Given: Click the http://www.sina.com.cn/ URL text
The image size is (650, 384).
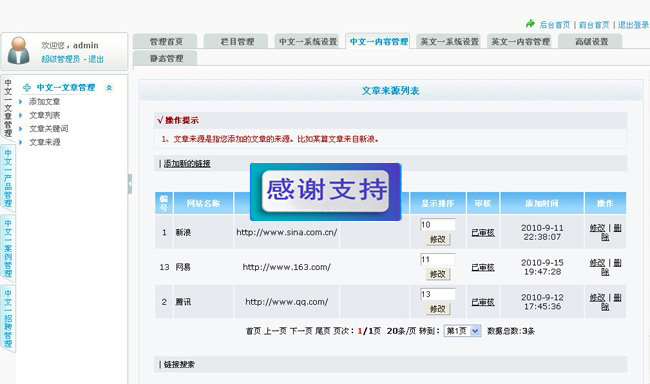Looking at the screenshot, I should (x=287, y=232).
